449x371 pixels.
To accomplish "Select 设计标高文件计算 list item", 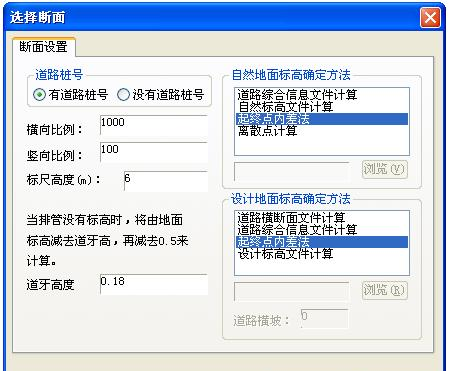I will point(322,254).
